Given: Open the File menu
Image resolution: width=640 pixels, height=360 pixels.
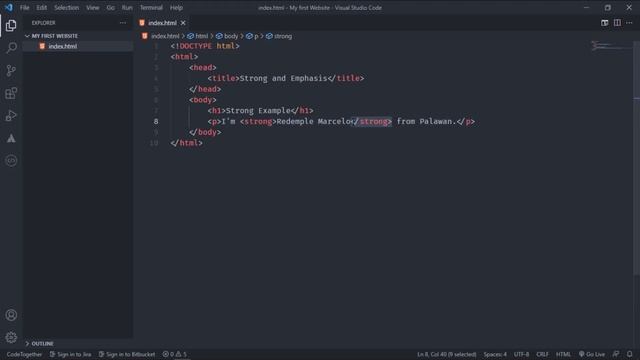Looking at the screenshot, I should (x=24, y=7).
